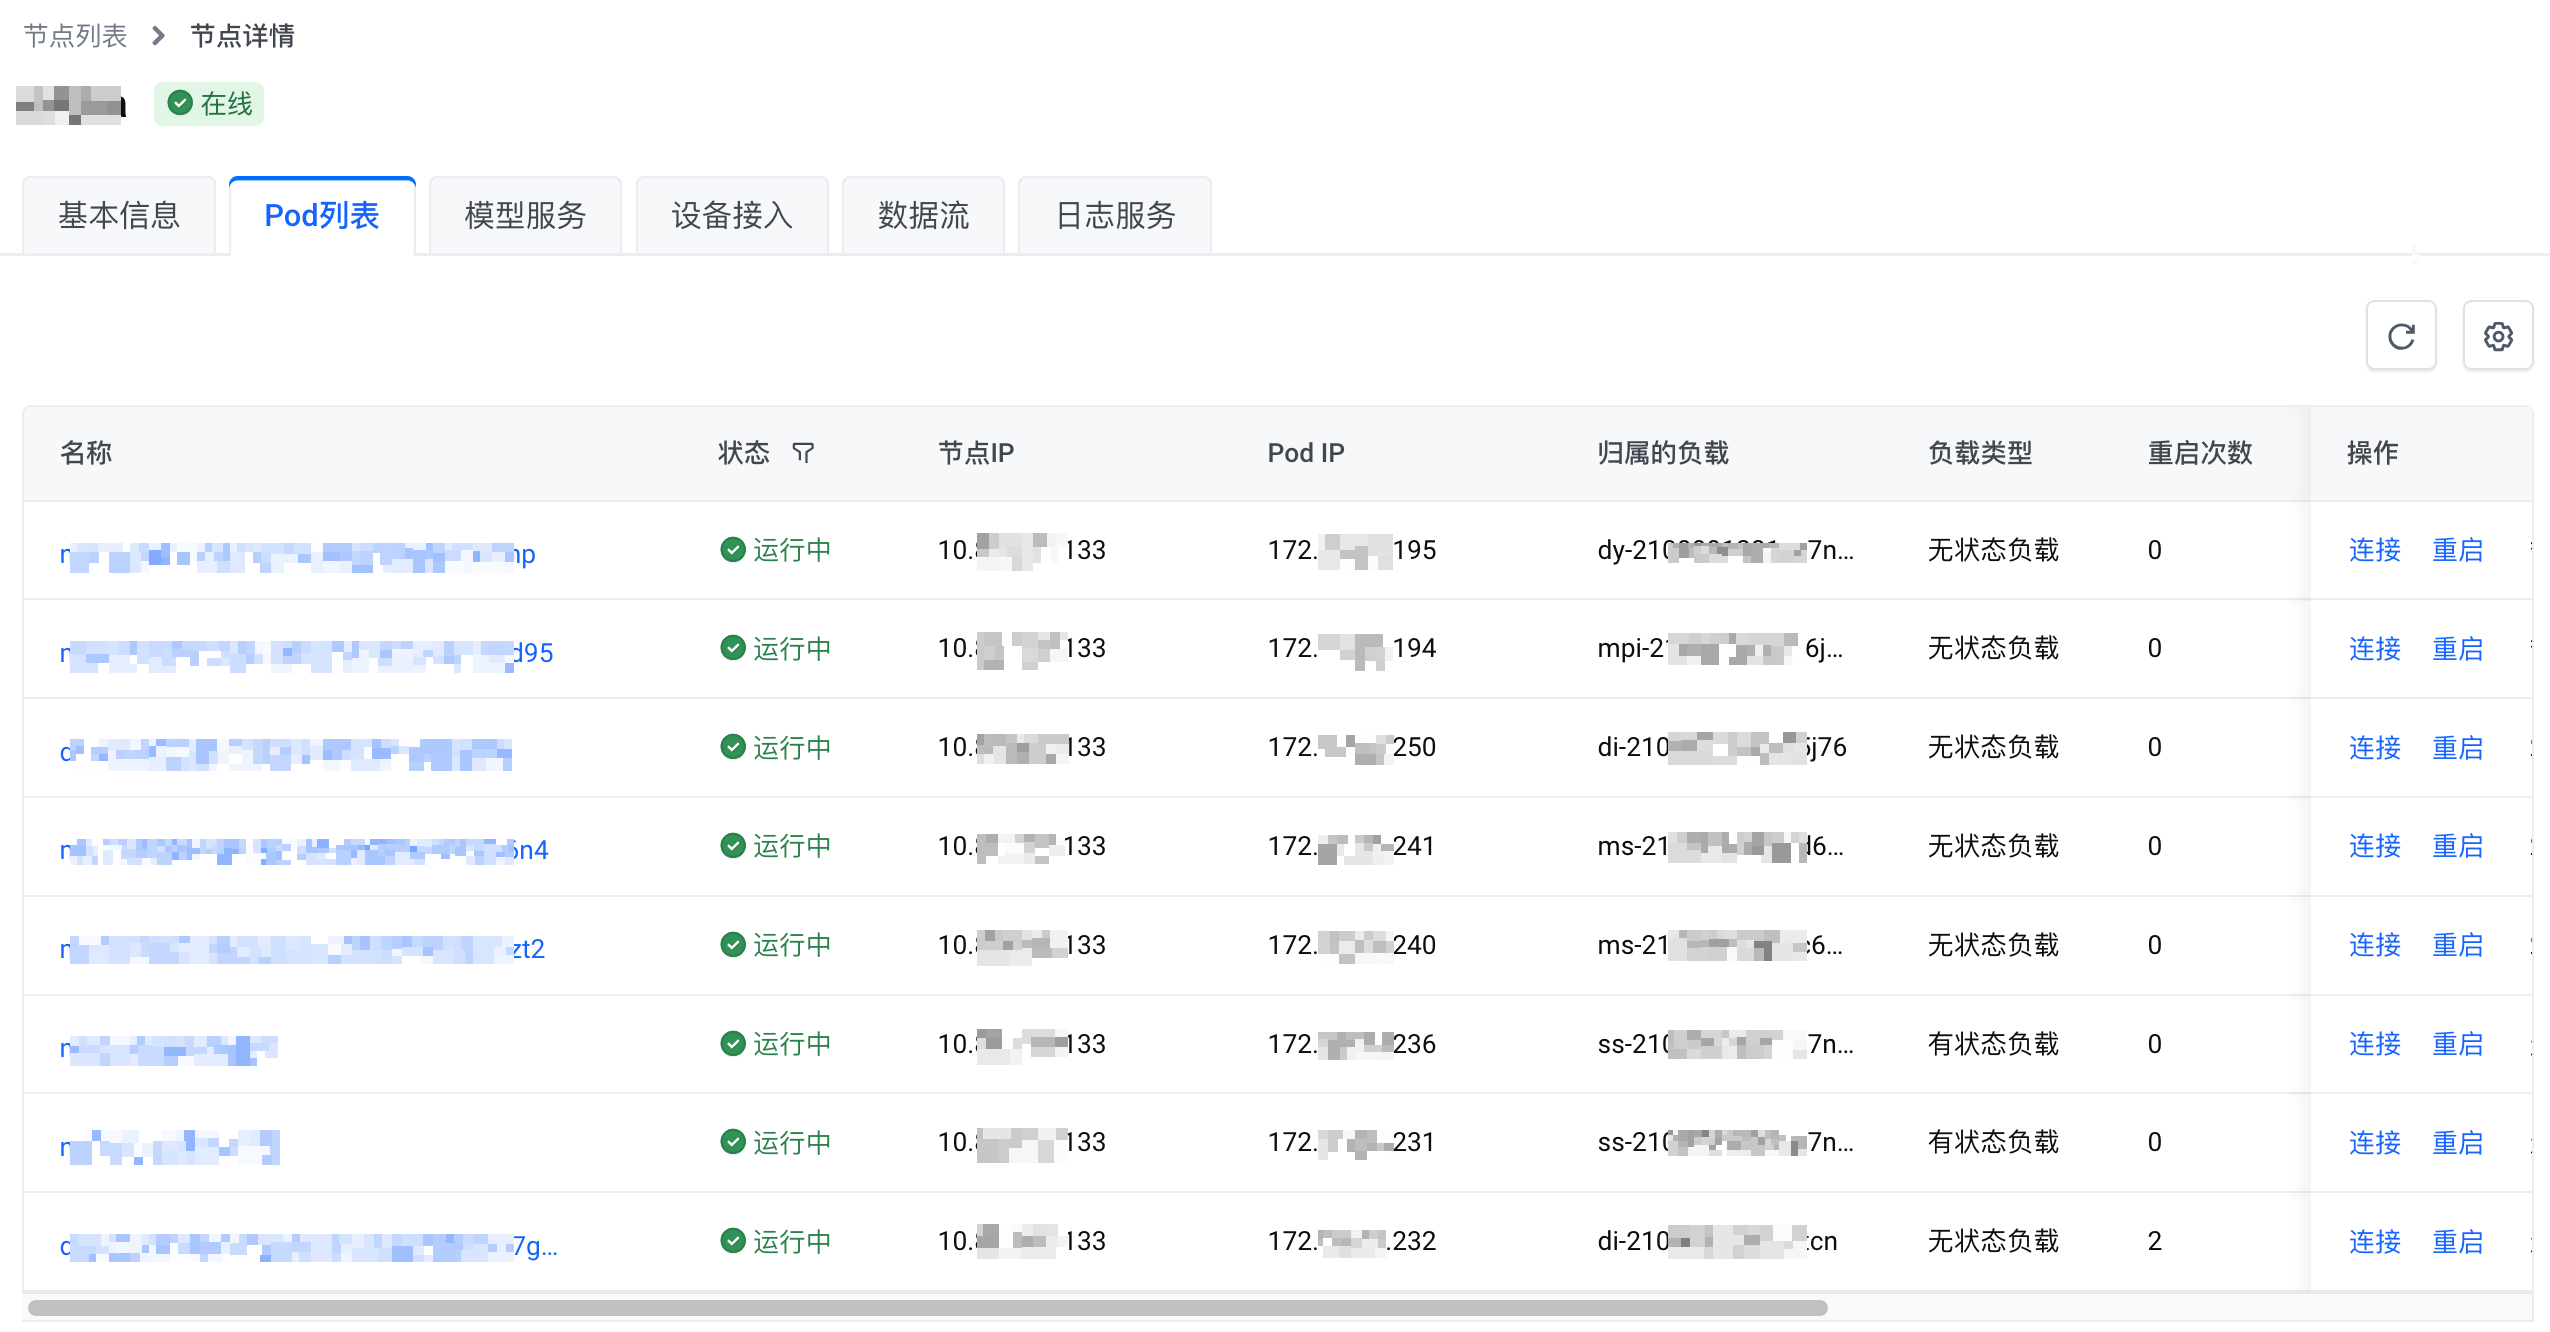The width and height of the screenshot is (2550, 1332).
Task: Click workload 'mpi-2...6j...' cell
Action: (1720, 648)
